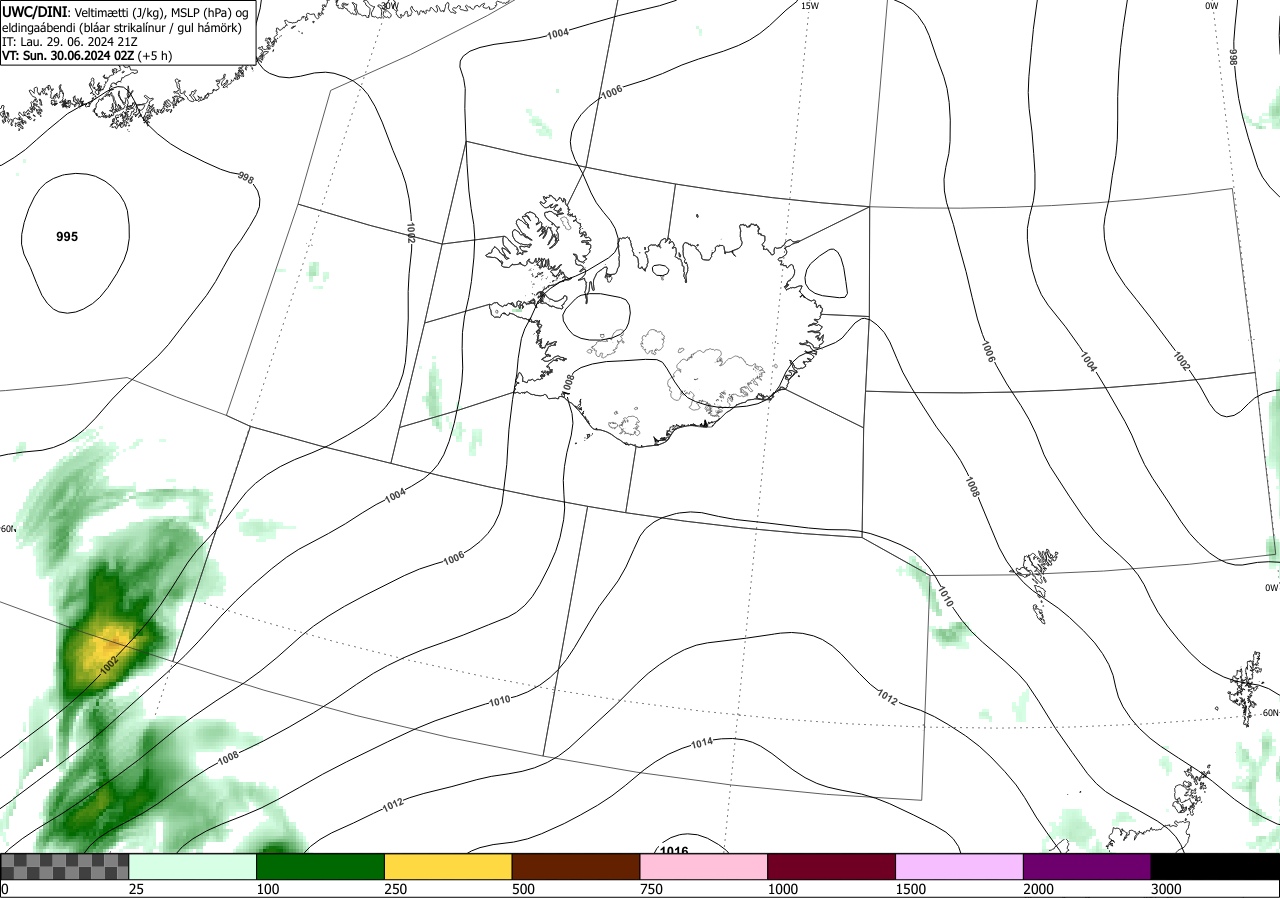Select the pink 750–1000 legend swatch
Screen dimensions: 1280x898
pos(704,866)
